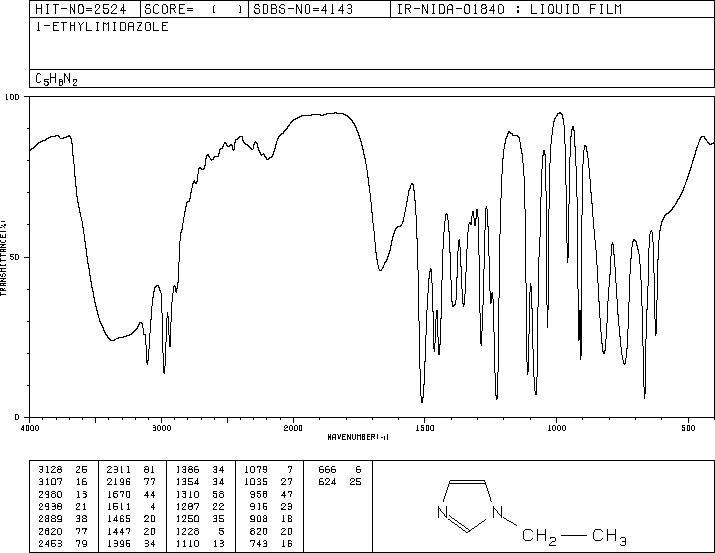This screenshot has height=553, width=715.
Task: Select peak table entry 2463
Action: click(x=50, y=543)
